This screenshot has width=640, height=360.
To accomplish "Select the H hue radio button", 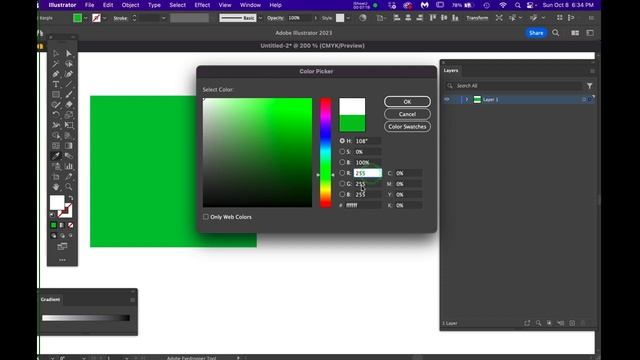I will click(342, 140).
